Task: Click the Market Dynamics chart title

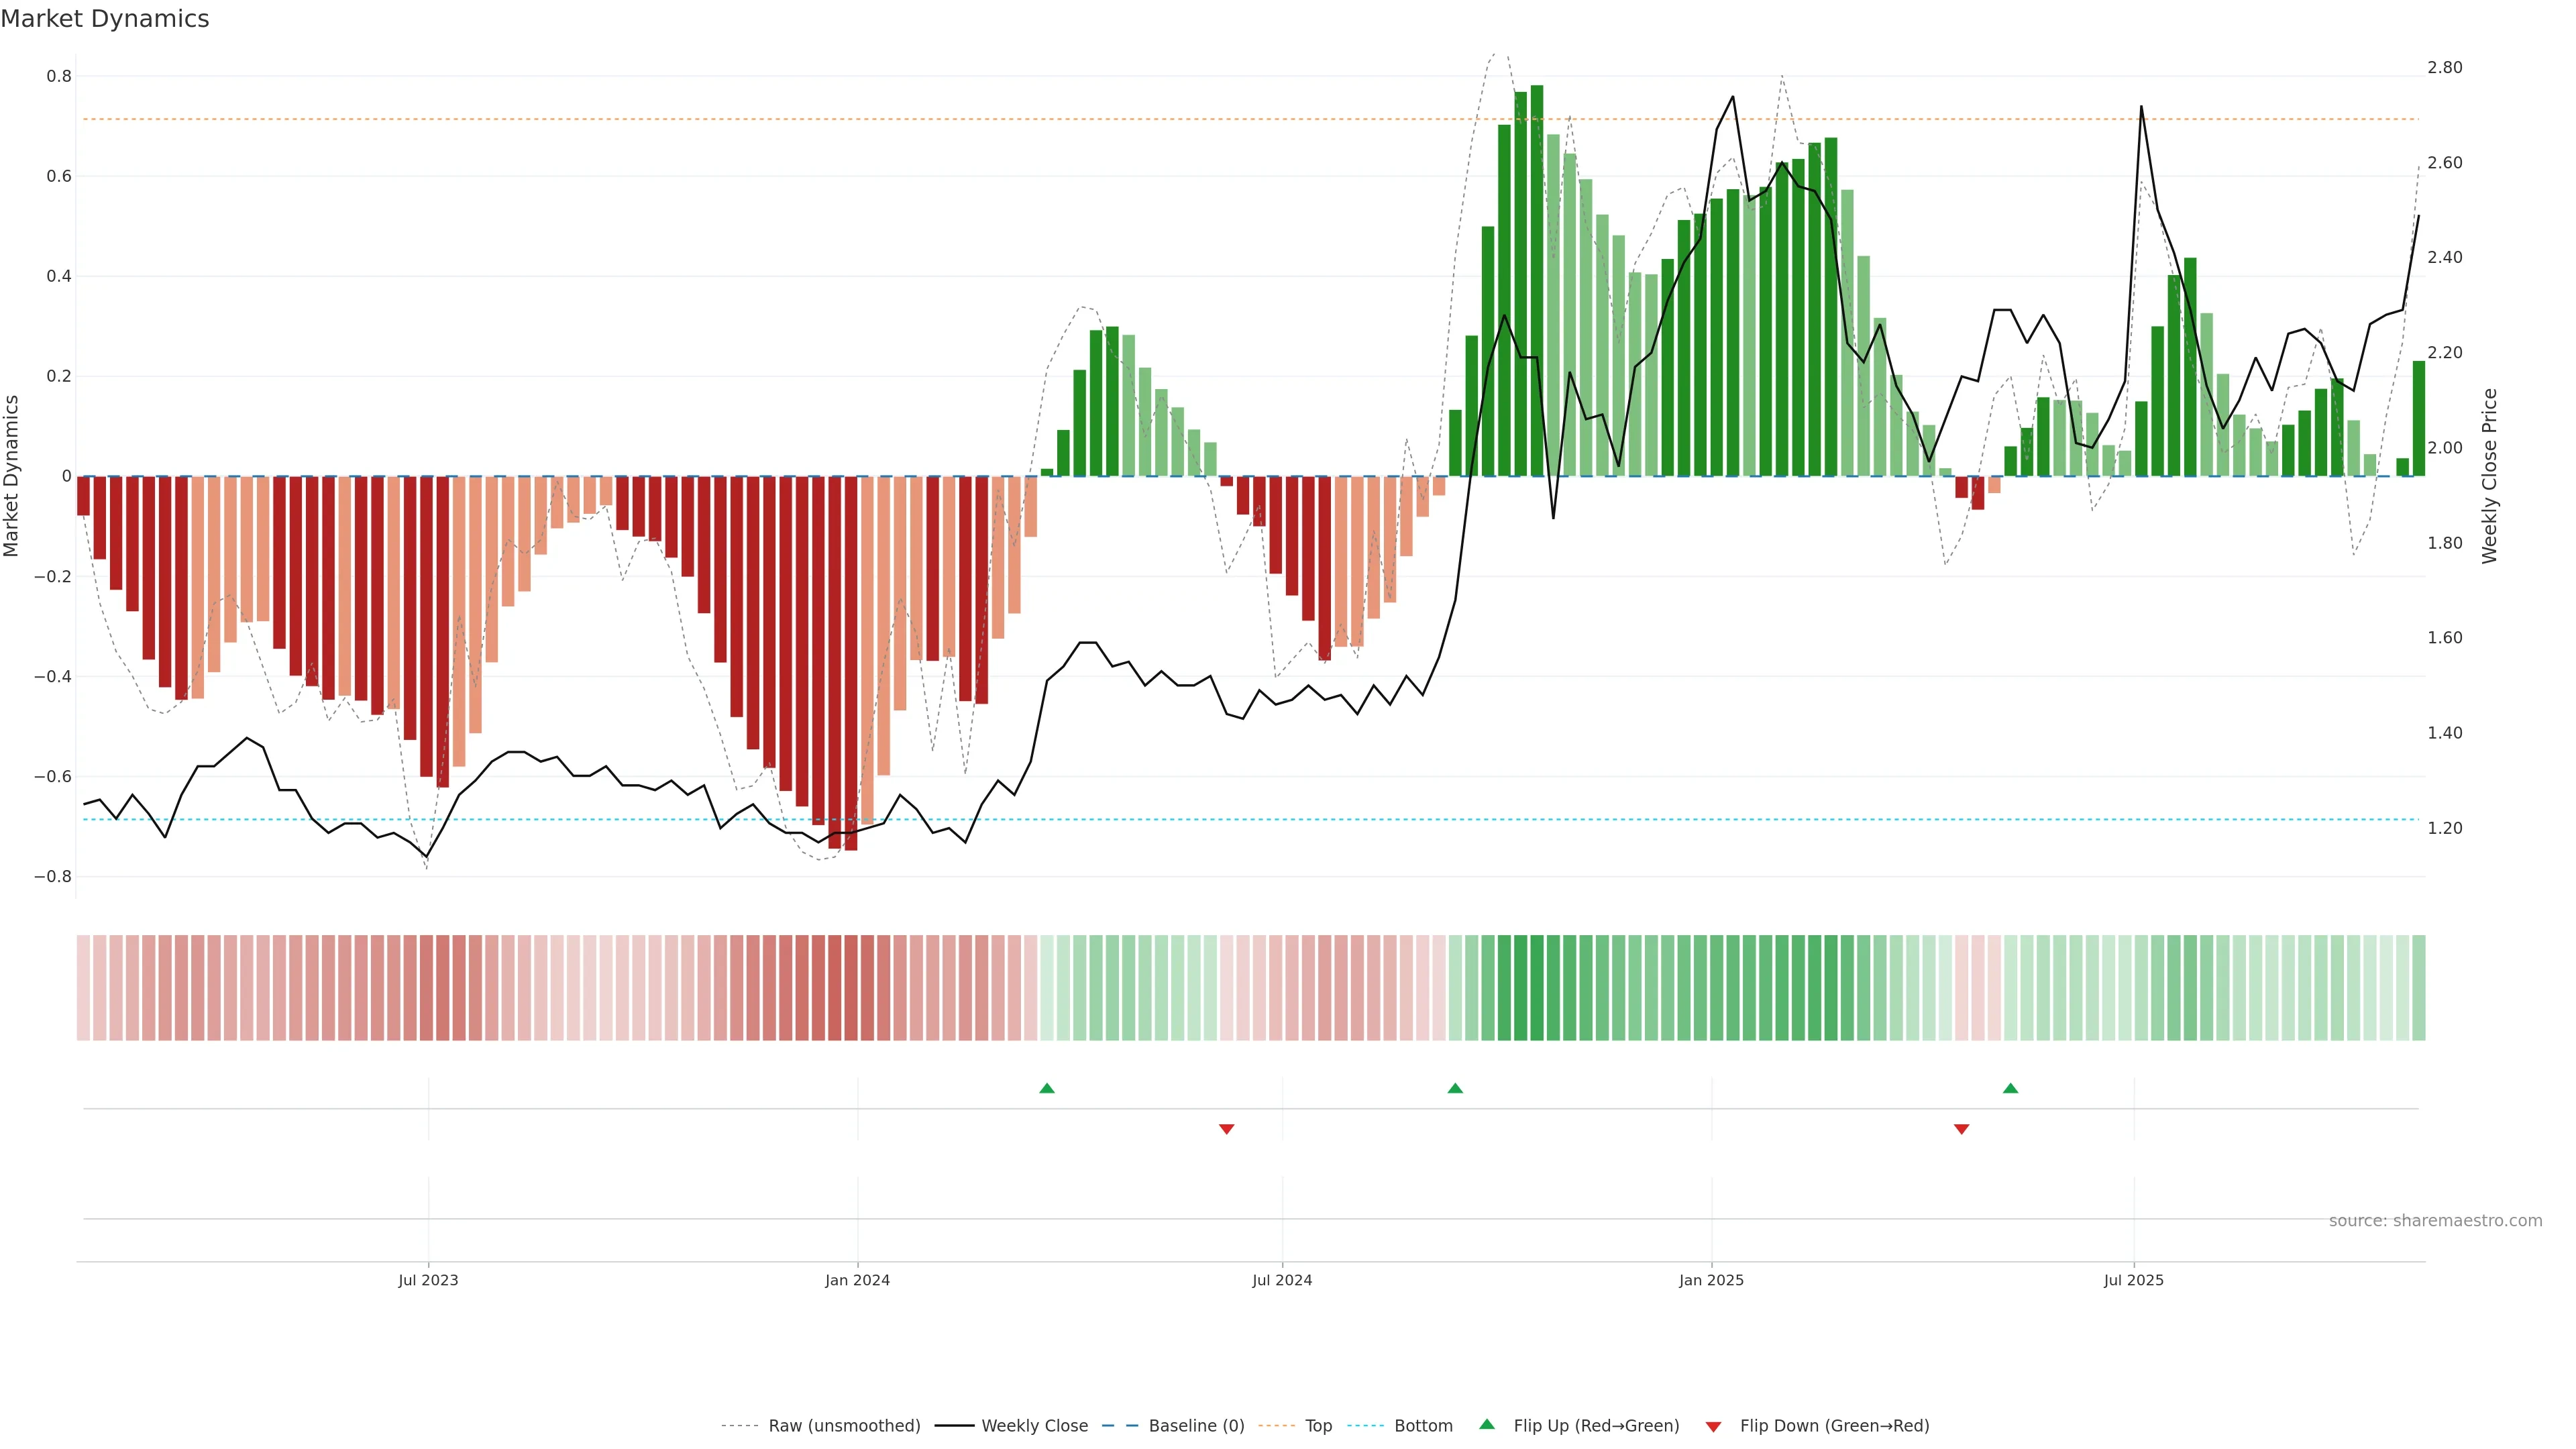Action: click(105, 19)
